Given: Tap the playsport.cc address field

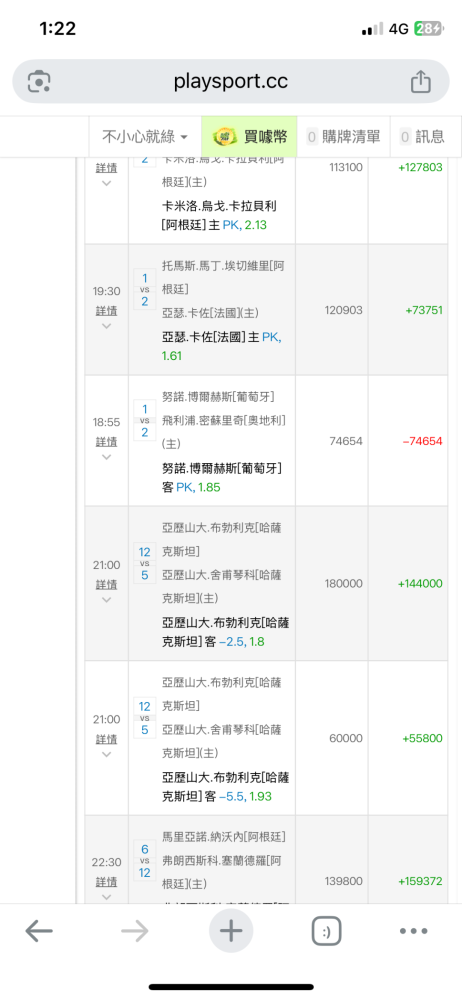Looking at the screenshot, I should point(231,82).
